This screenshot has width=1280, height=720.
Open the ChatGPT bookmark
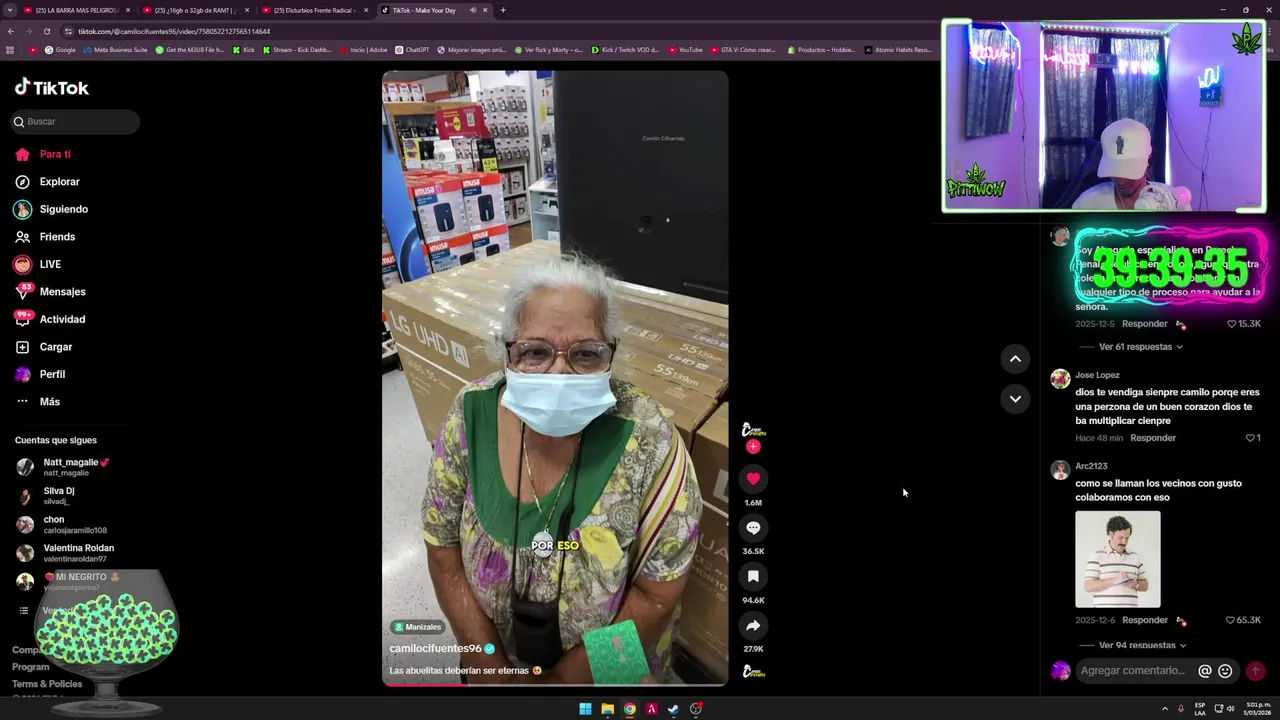pos(412,49)
